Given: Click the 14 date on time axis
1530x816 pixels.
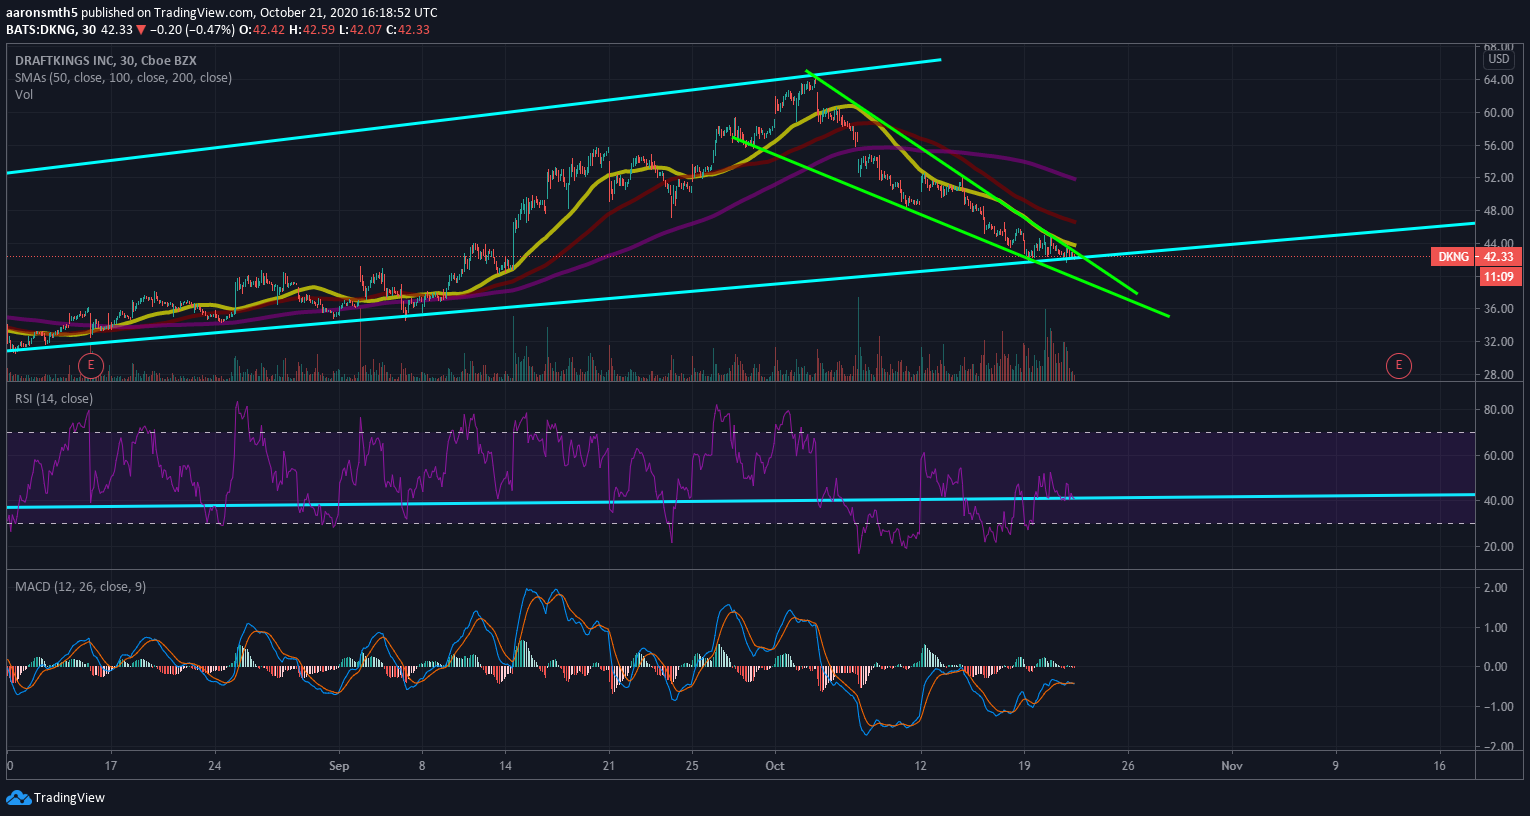Looking at the screenshot, I should (x=506, y=766).
